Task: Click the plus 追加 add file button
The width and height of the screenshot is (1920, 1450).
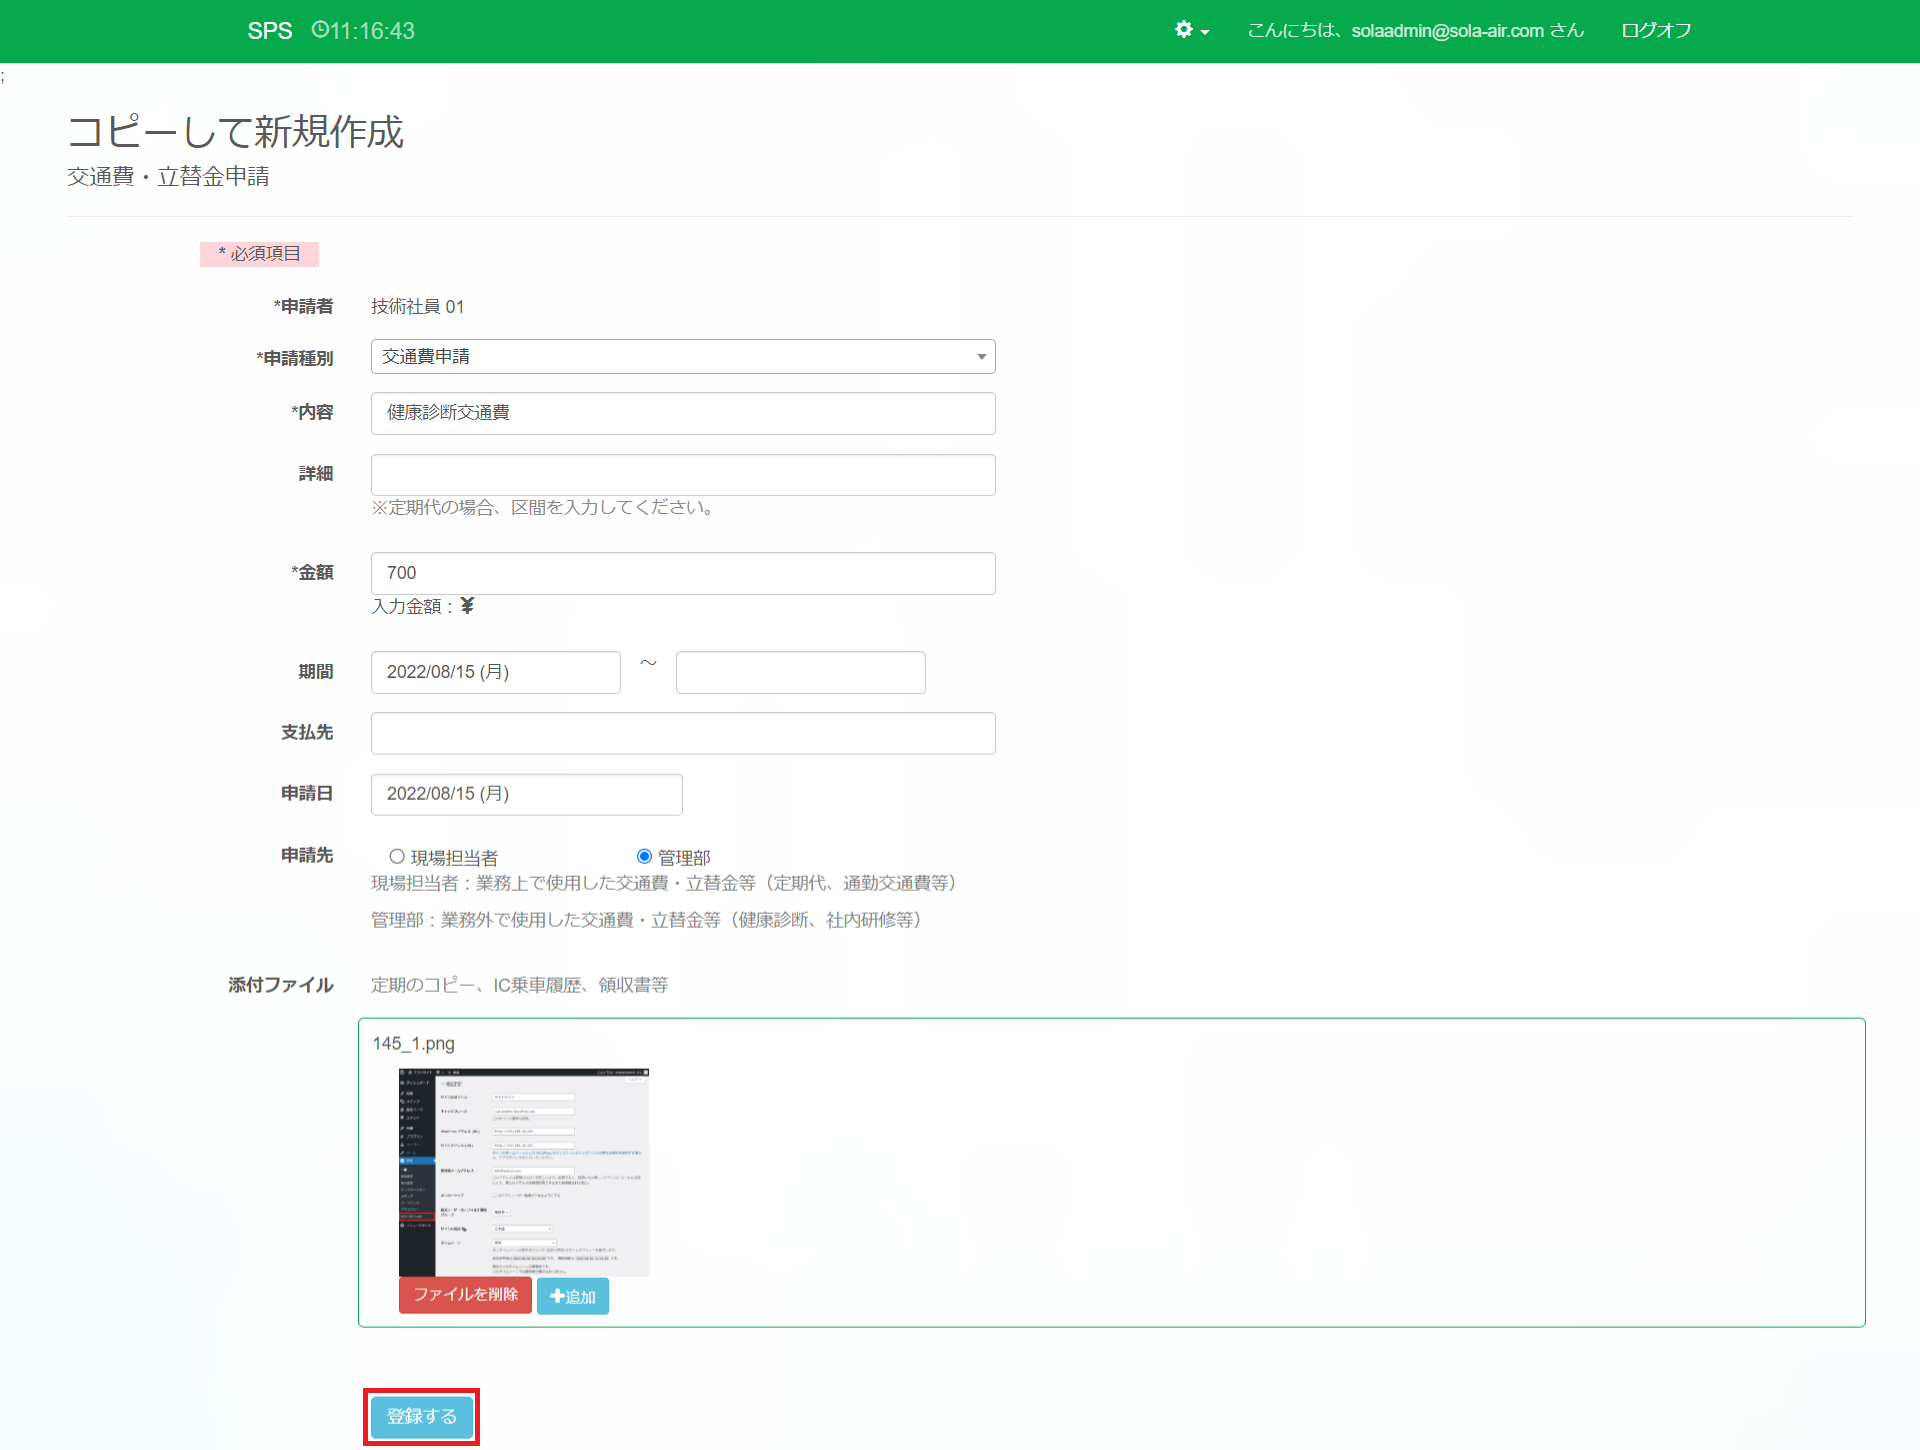Action: [x=573, y=1296]
